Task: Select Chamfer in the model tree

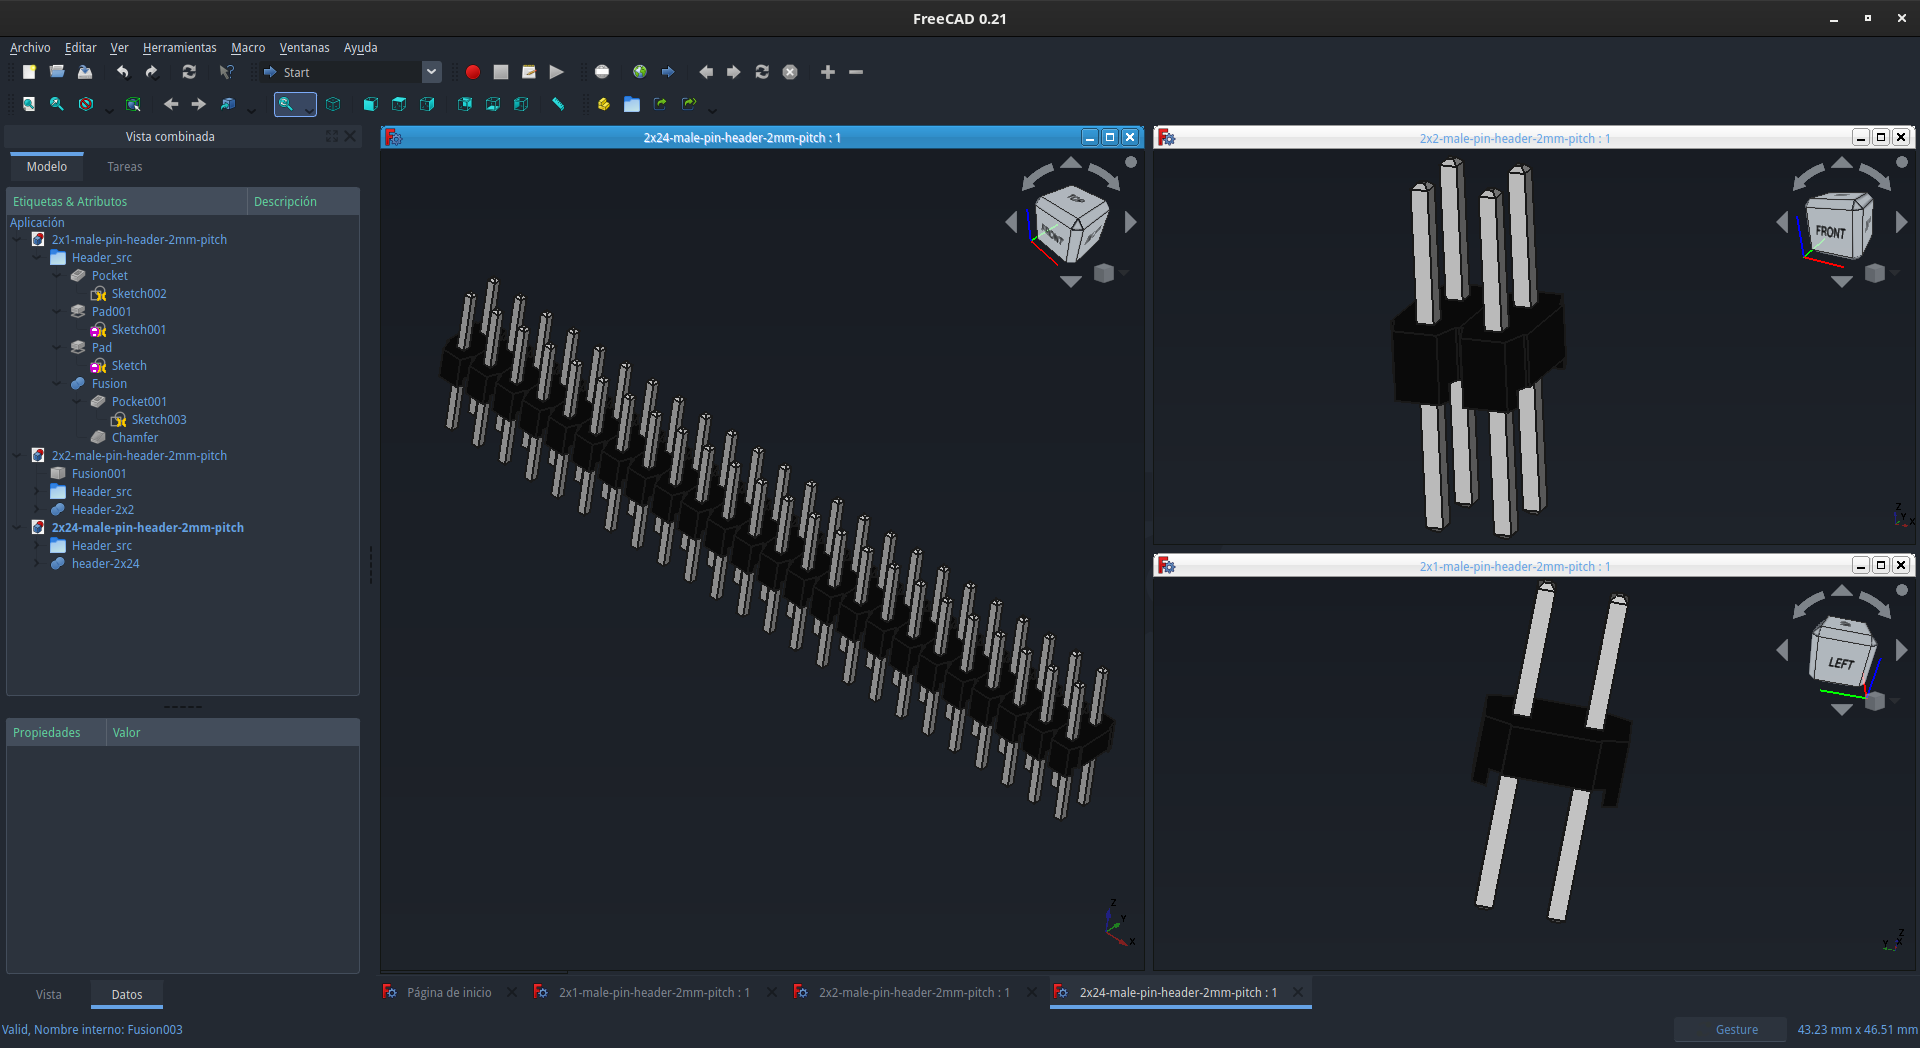Action: 135,438
